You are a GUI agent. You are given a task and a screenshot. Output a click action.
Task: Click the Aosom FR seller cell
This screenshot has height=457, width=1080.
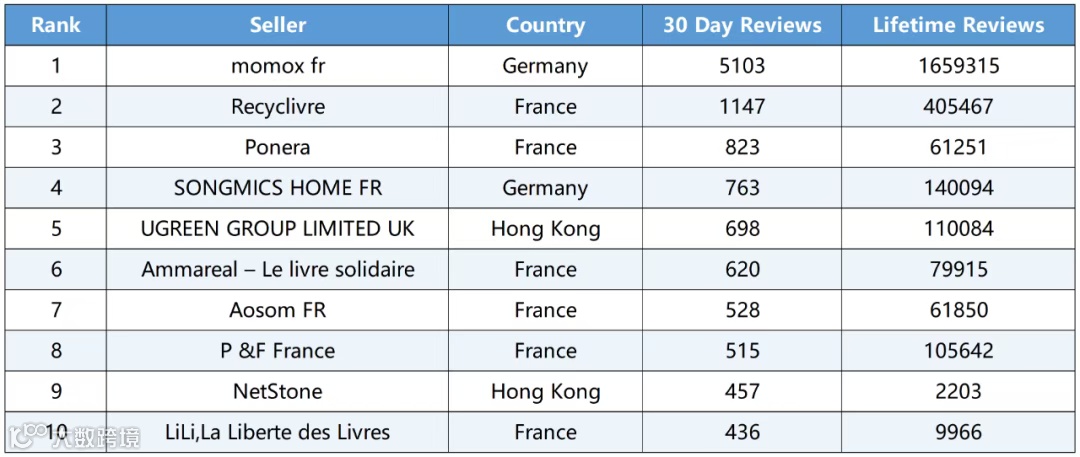coord(278,310)
